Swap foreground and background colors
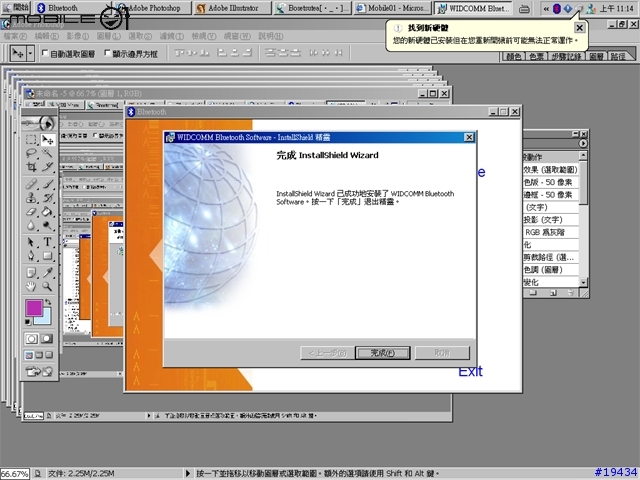This screenshot has width=640, height=480. (x=48, y=302)
